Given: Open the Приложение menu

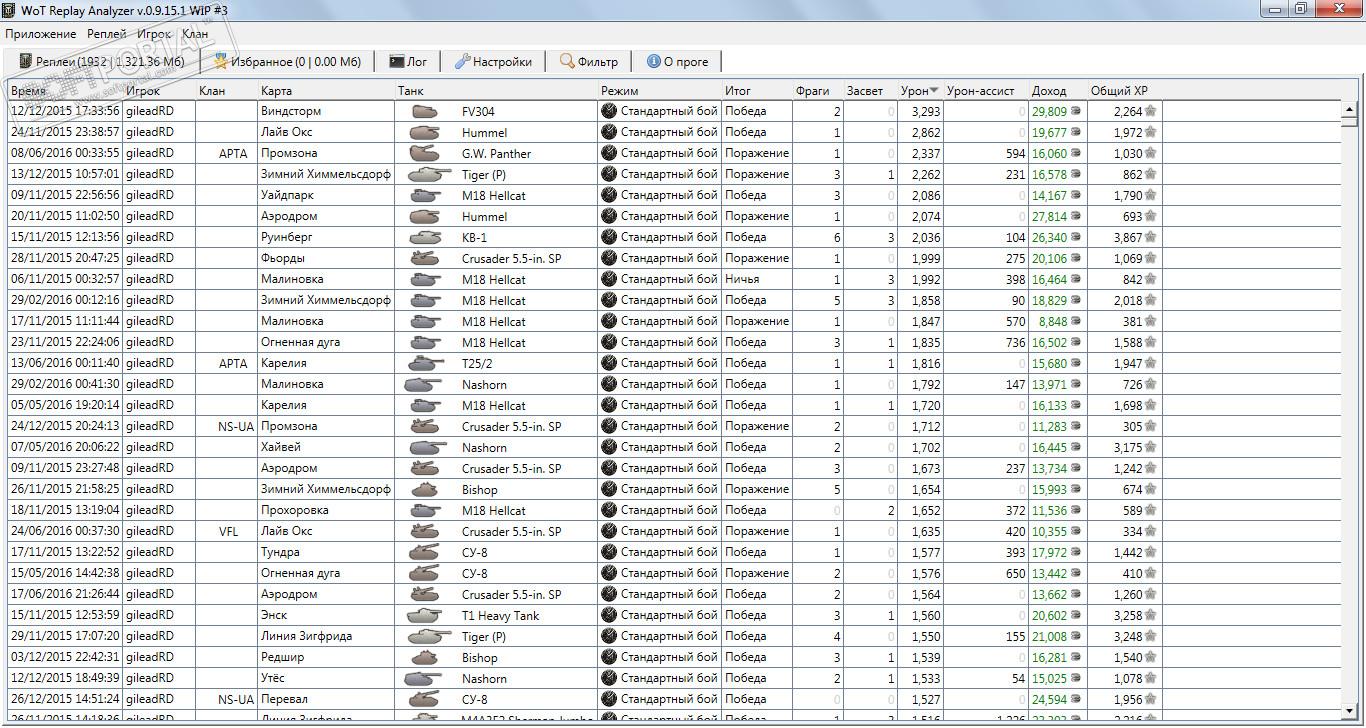Looking at the screenshot, I should click(x=41, y=34).
